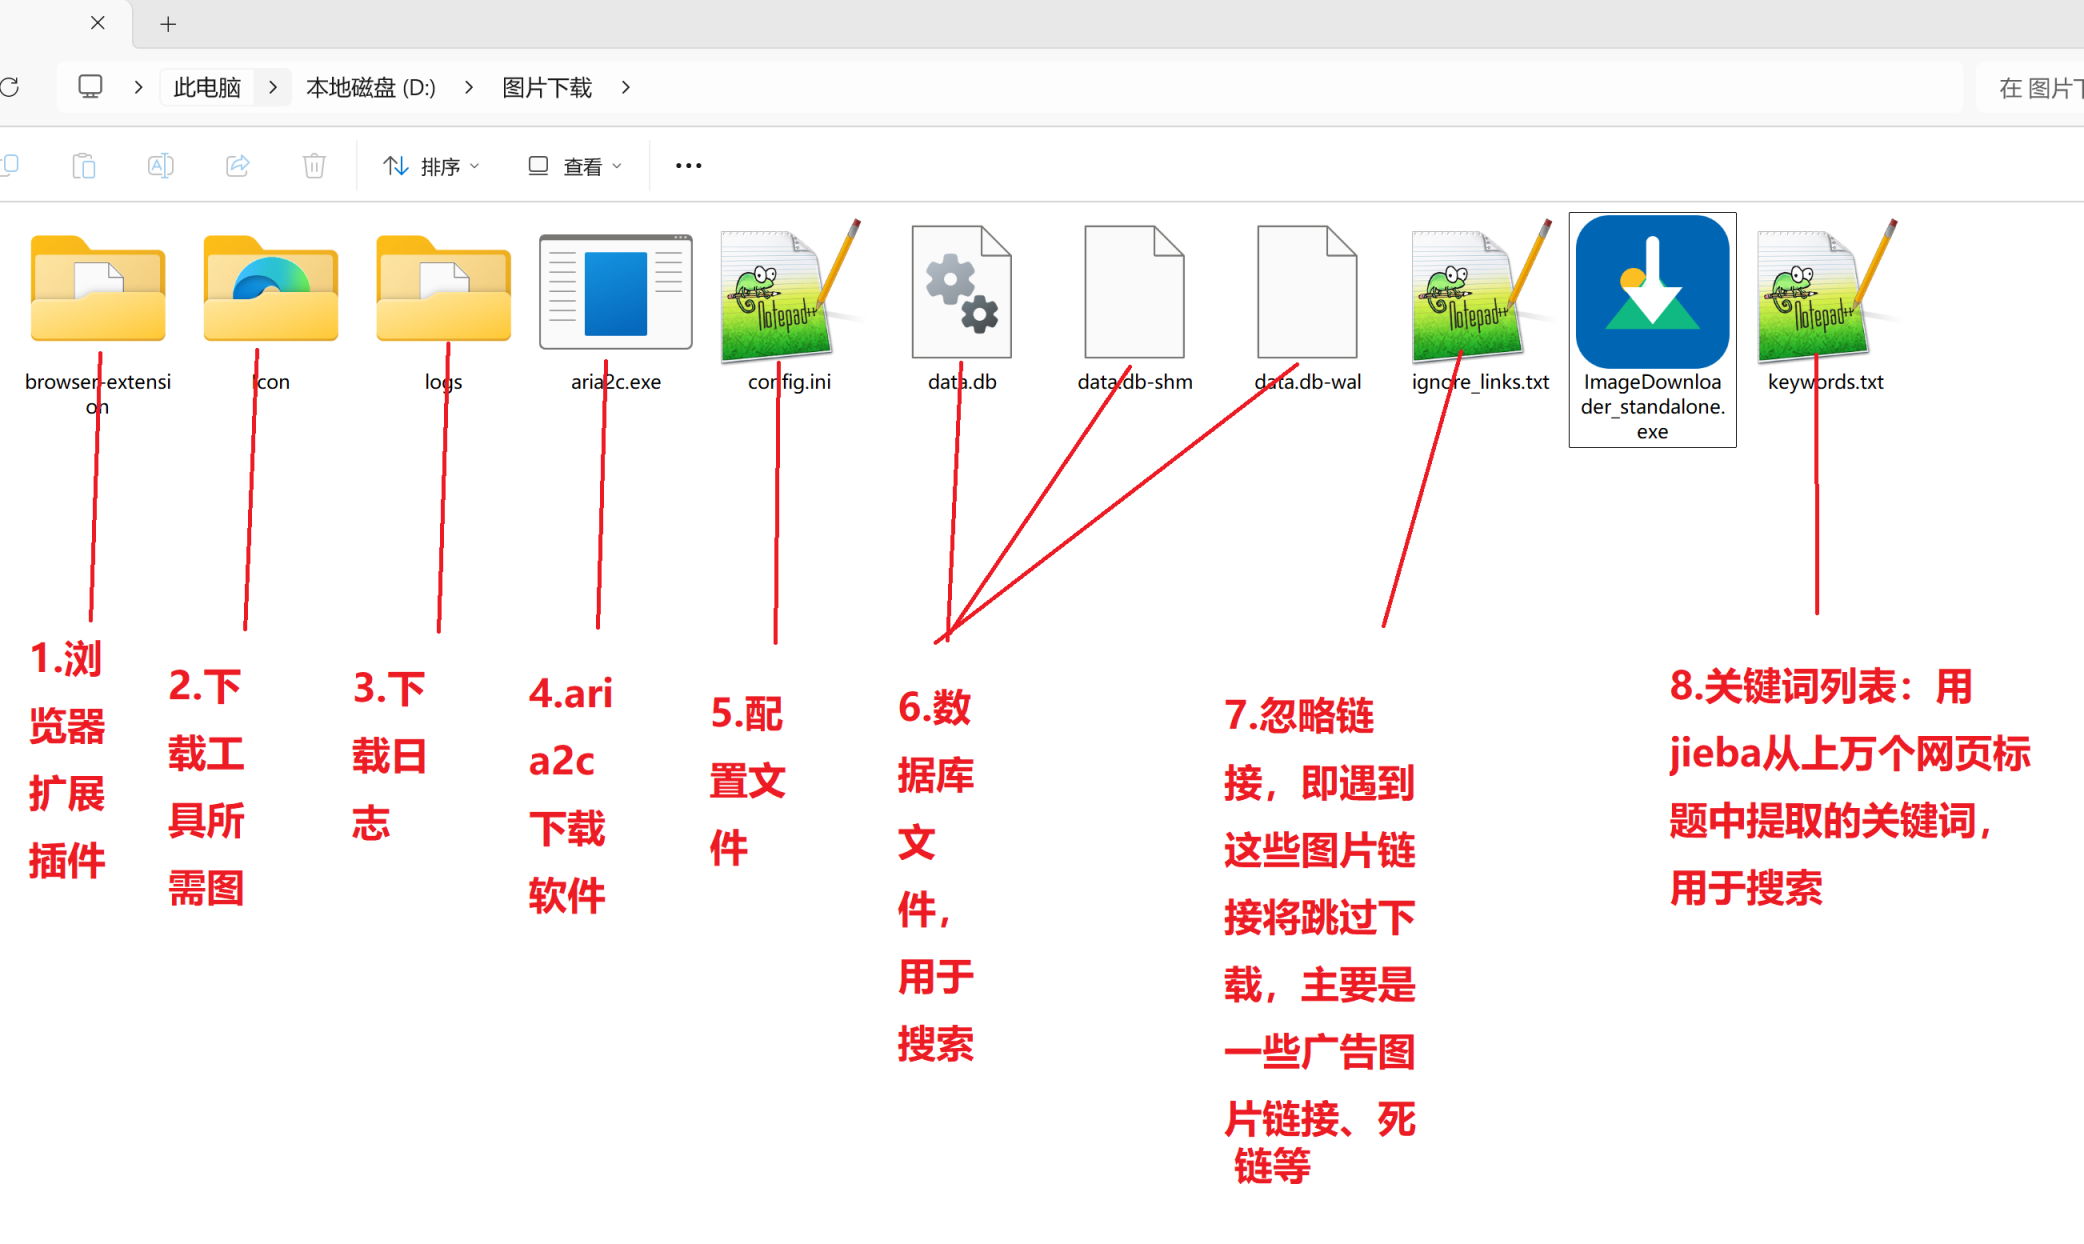
Task: Click the Refresh button beside address bar
Action: click(x=10, y=87)
